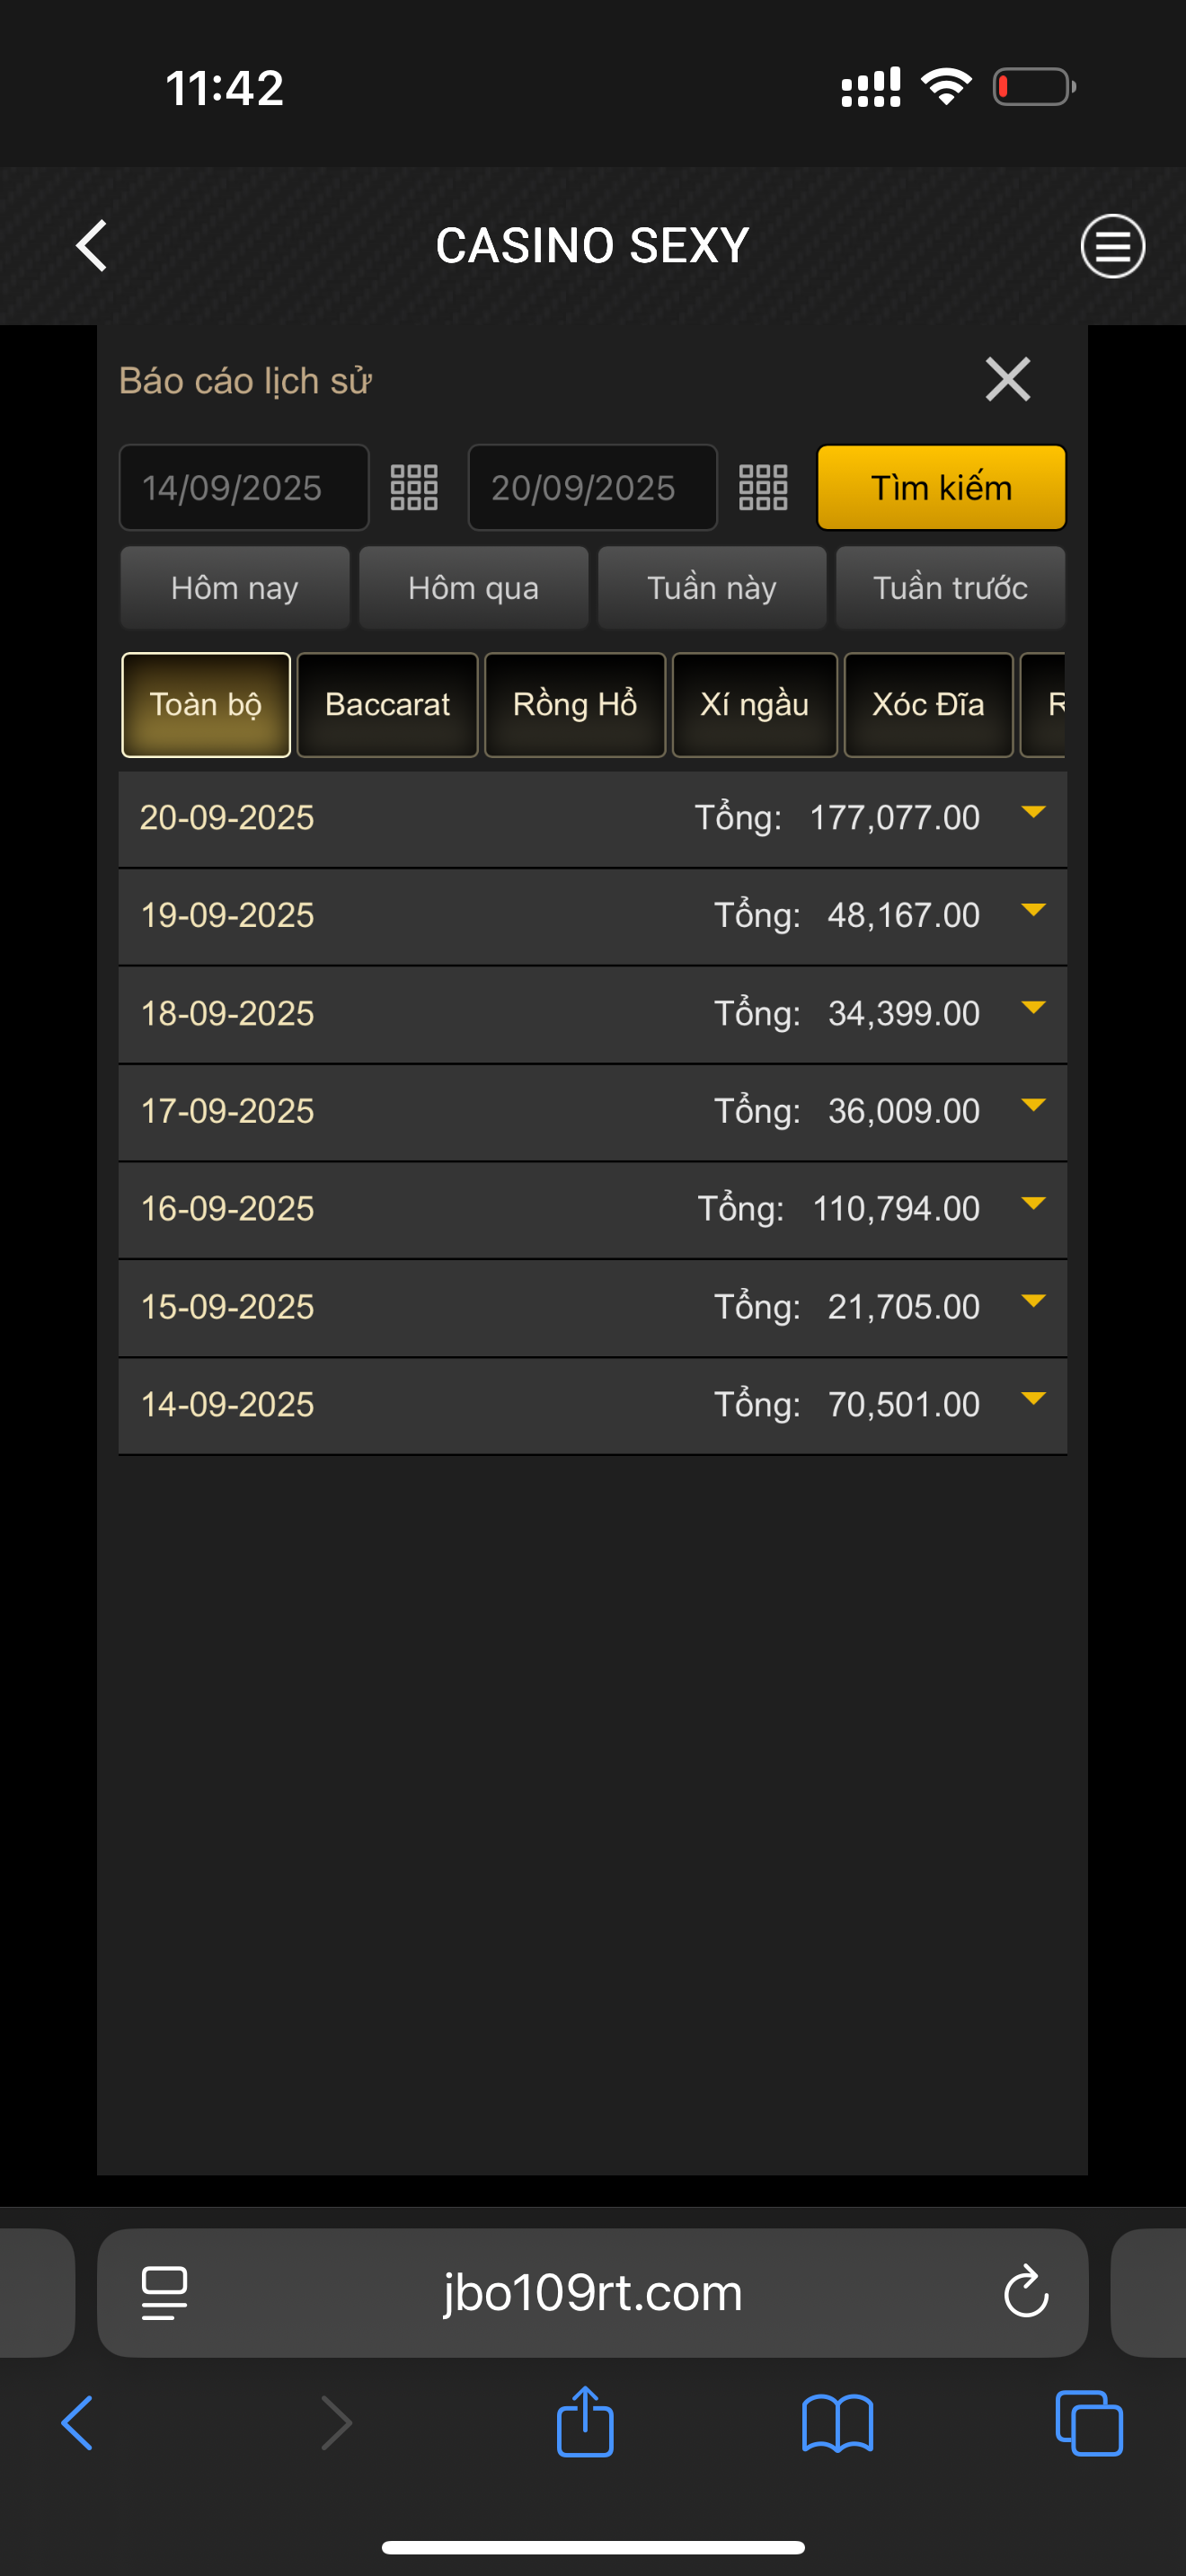
Task: Switch to the Baccarat tab
Action: [387, 705]
